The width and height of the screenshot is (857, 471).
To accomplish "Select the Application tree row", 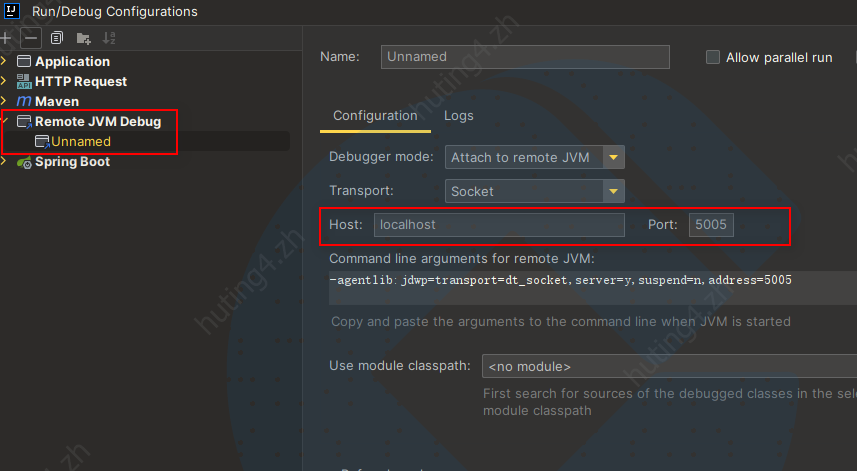I will 72,61.
